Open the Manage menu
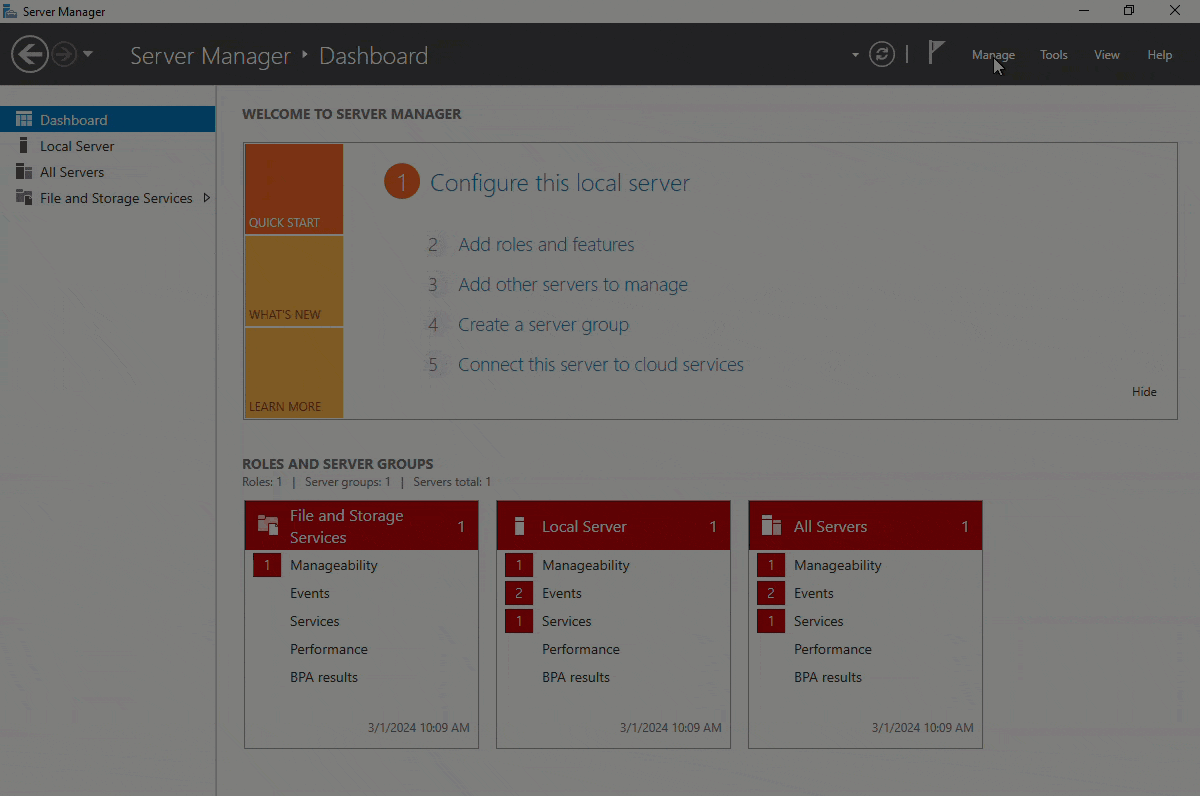Screen dimensions: 1200x796 pos(992,55)
